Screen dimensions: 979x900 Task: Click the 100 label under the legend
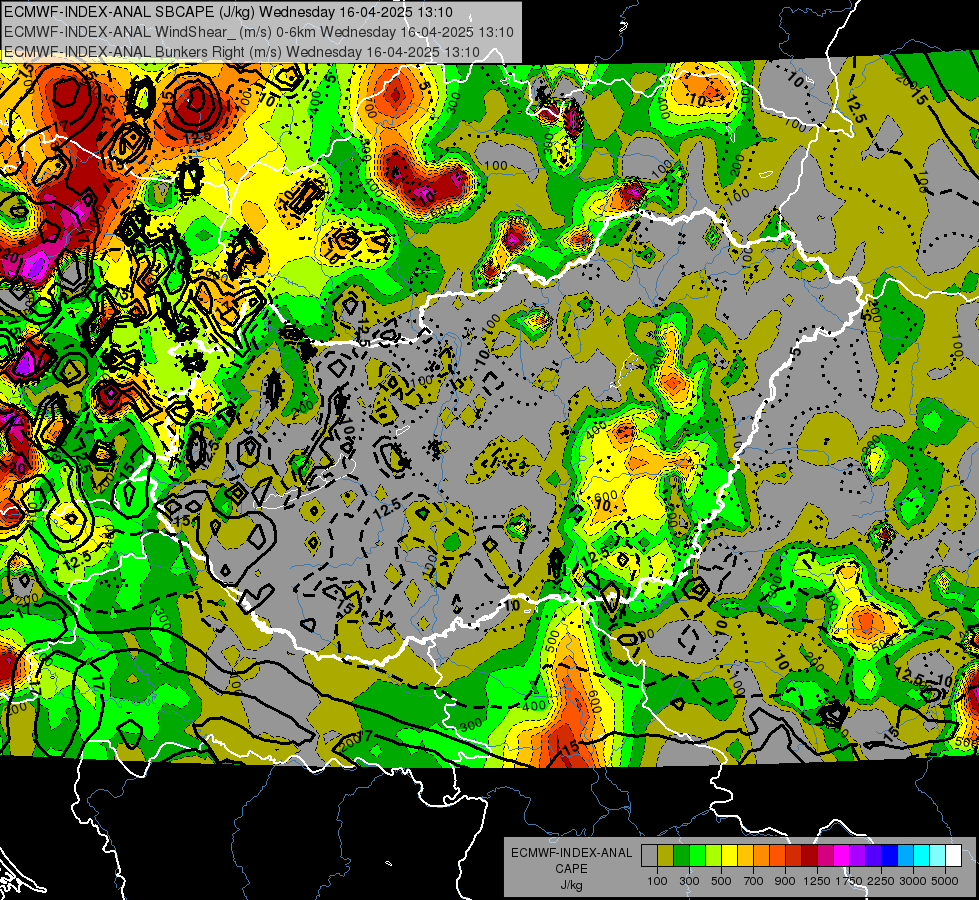point(657,881)
